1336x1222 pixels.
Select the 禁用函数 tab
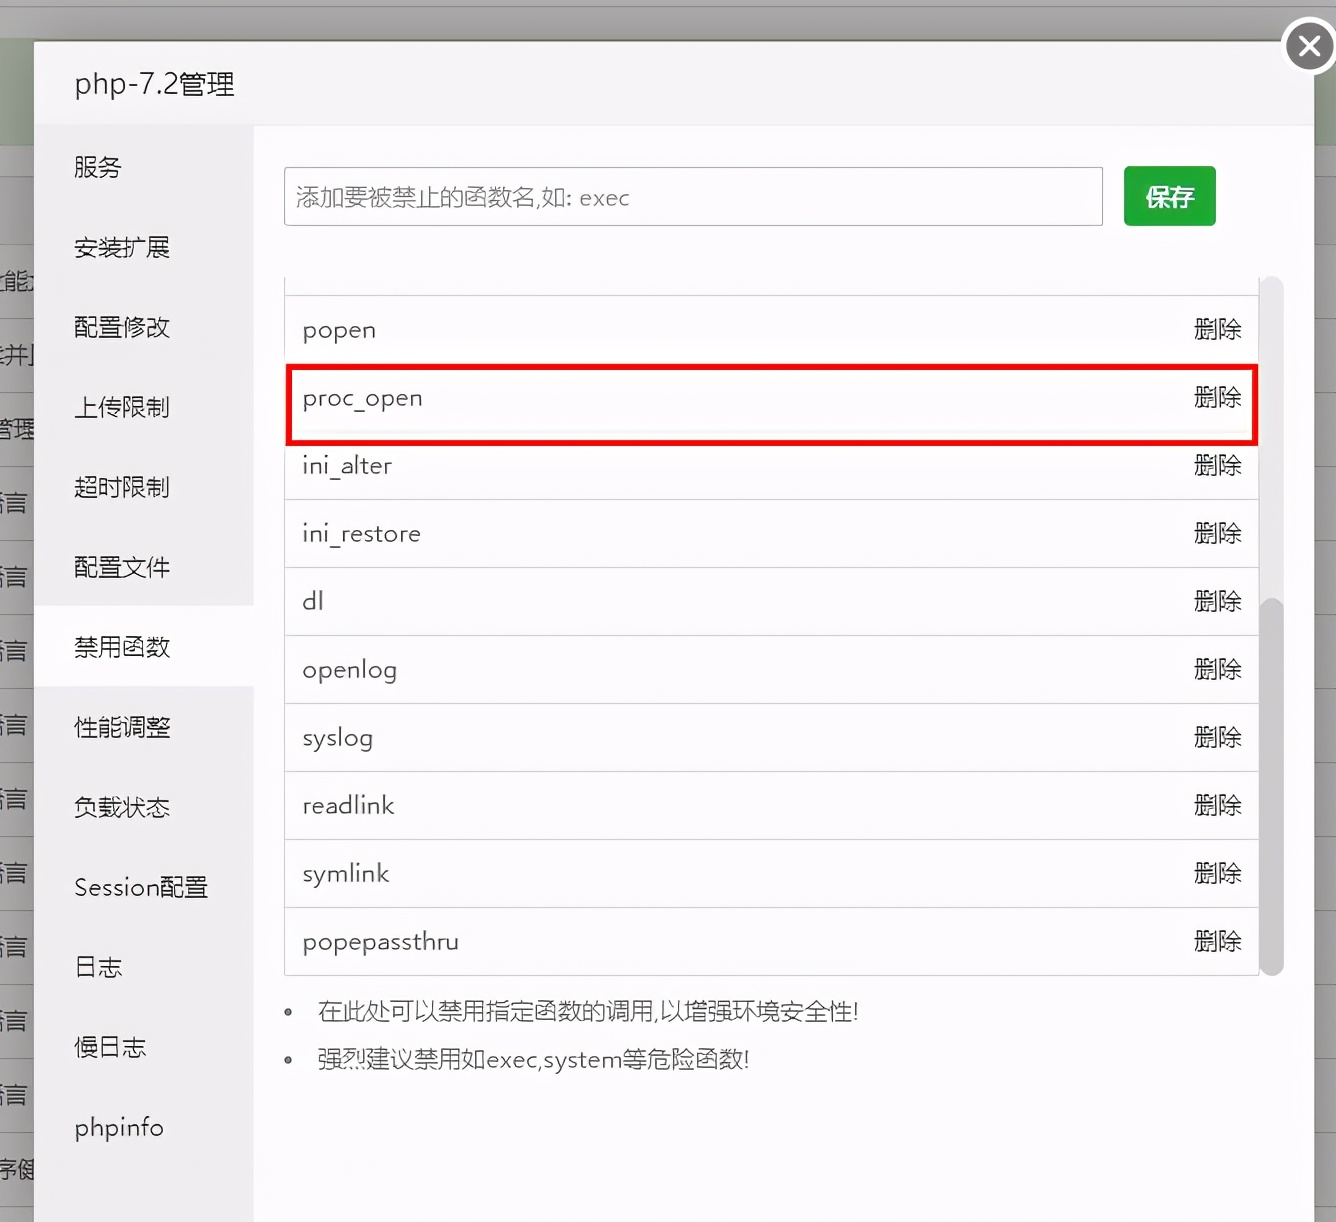[x=121, y=647]
